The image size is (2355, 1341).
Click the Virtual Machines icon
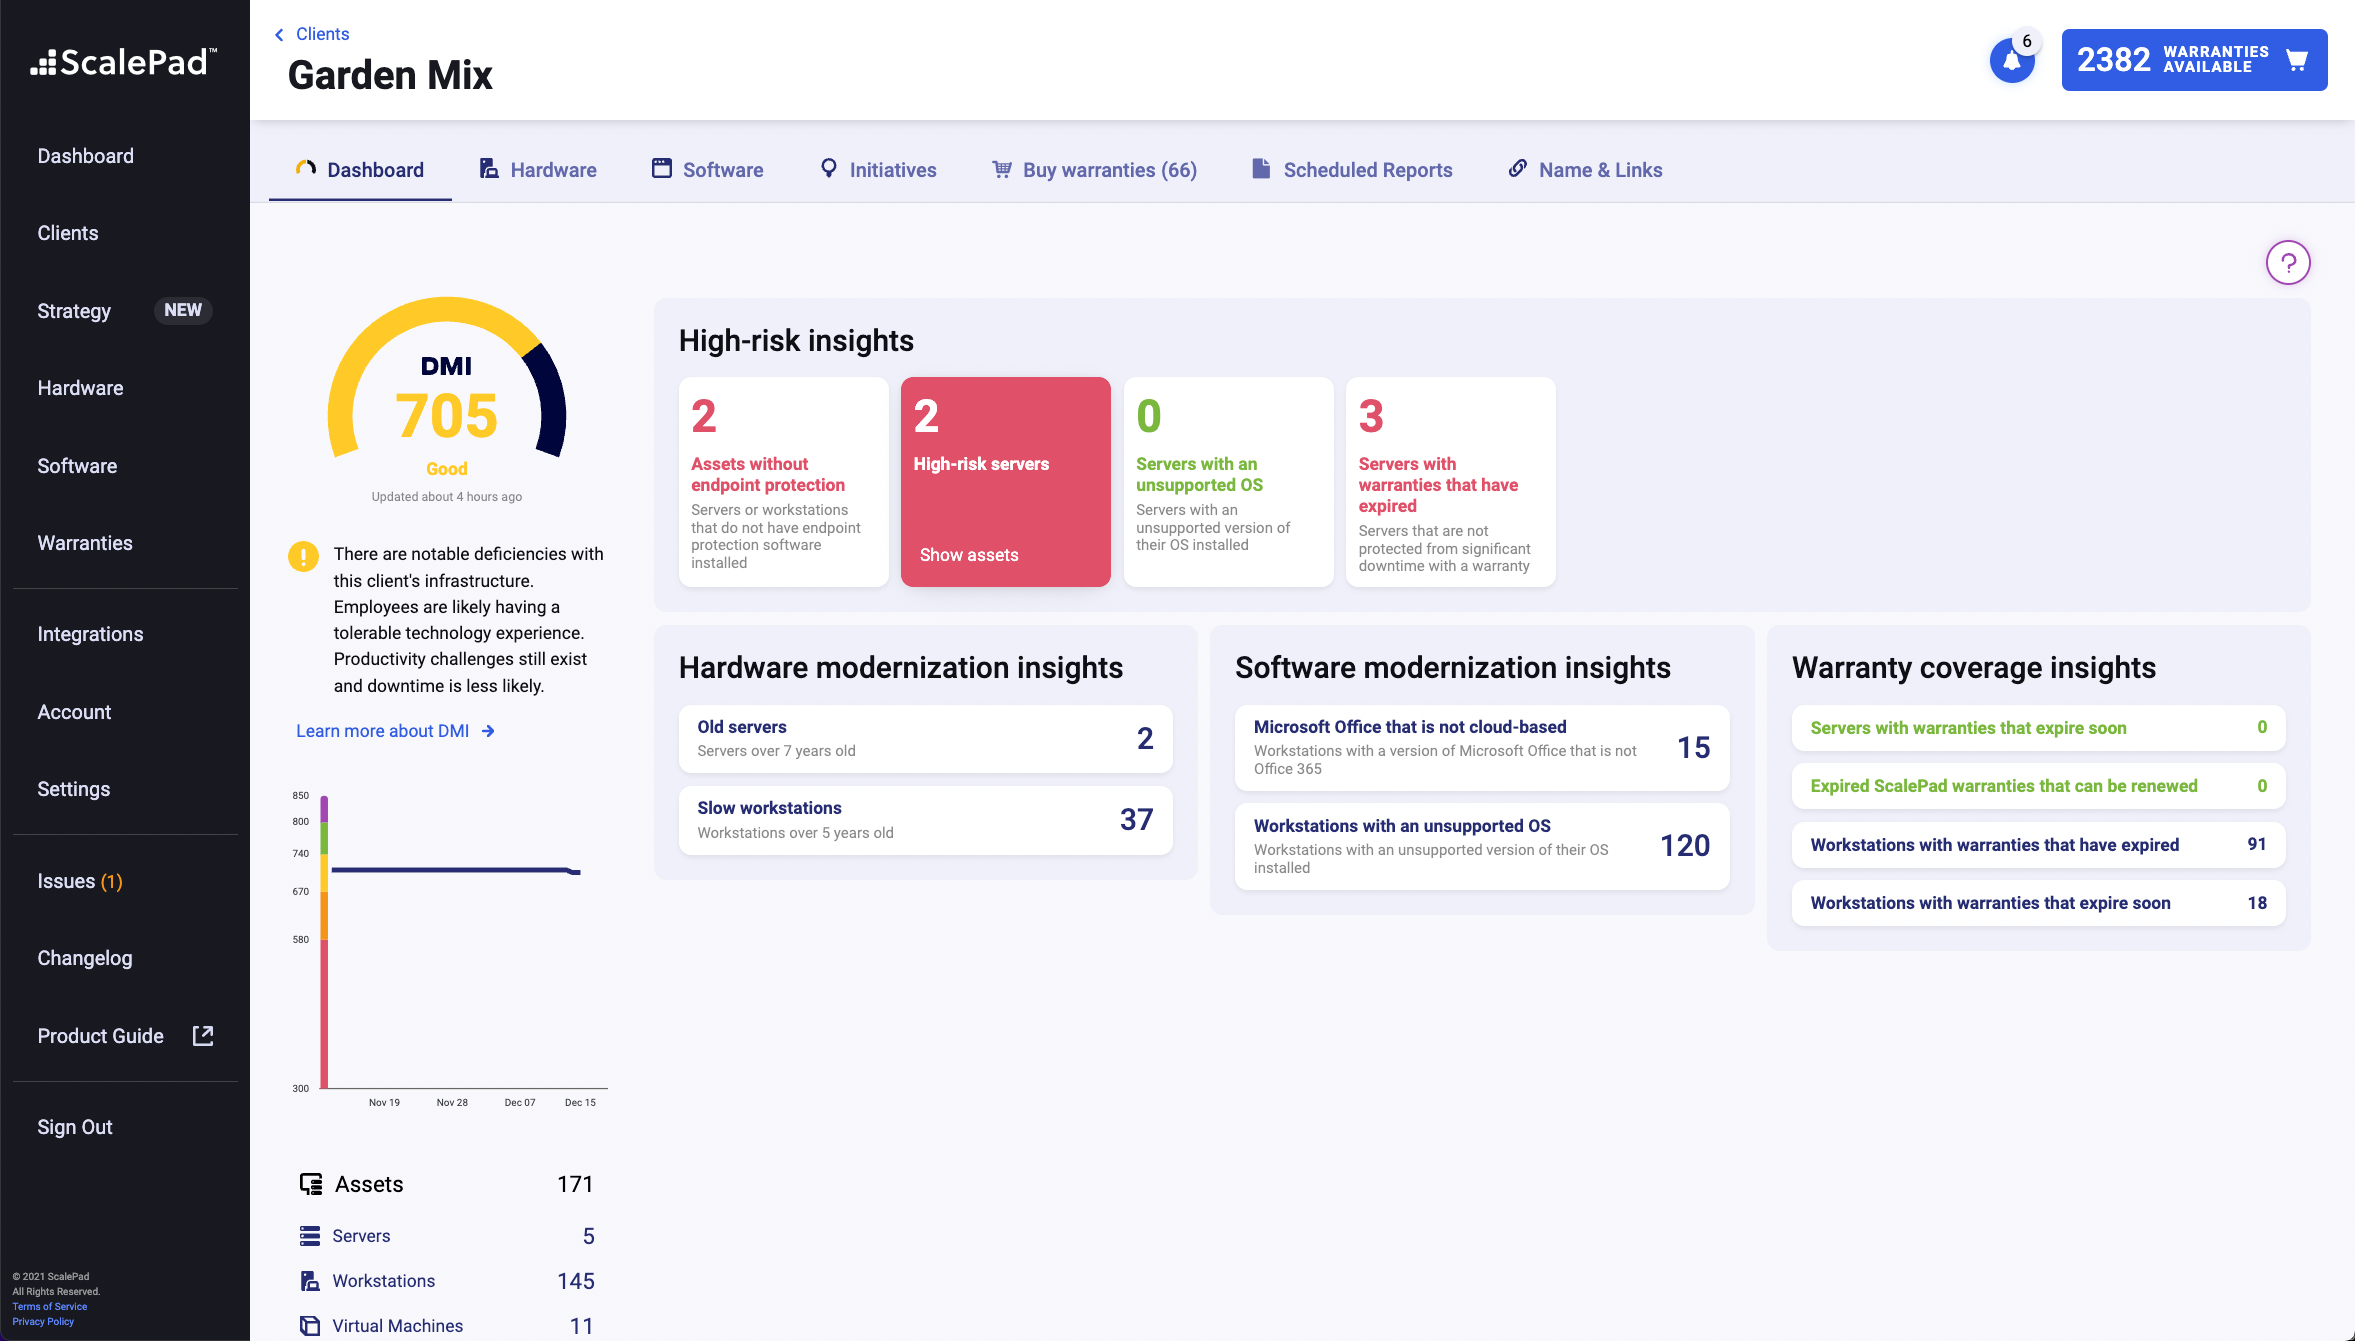(310, 1326)
